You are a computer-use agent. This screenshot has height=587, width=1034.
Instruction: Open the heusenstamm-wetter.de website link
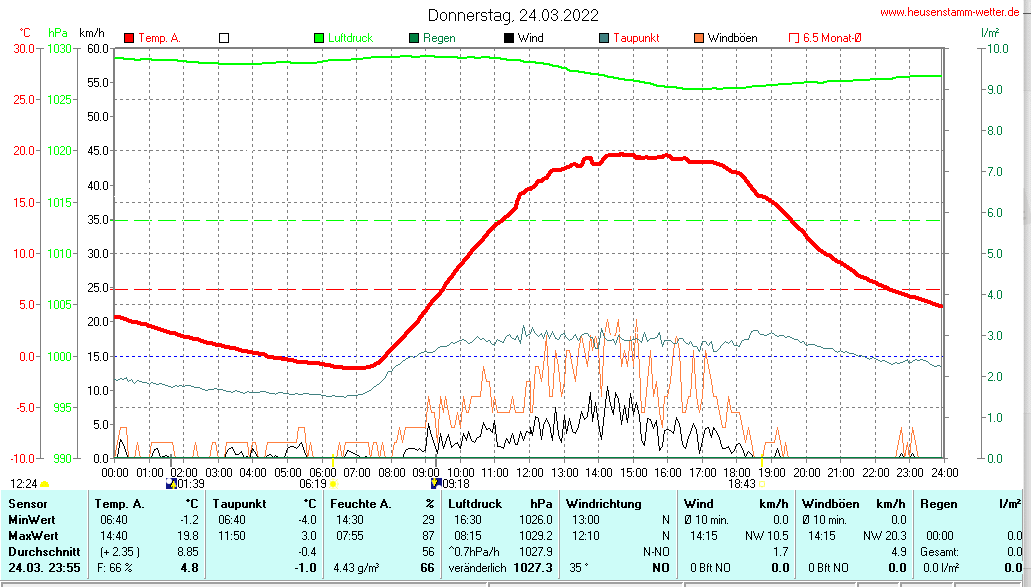[953, 13]
